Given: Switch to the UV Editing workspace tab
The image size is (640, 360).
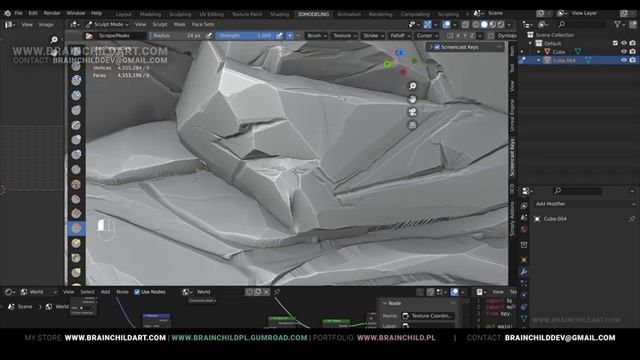Looking at the screenshot, I should 211,14.
